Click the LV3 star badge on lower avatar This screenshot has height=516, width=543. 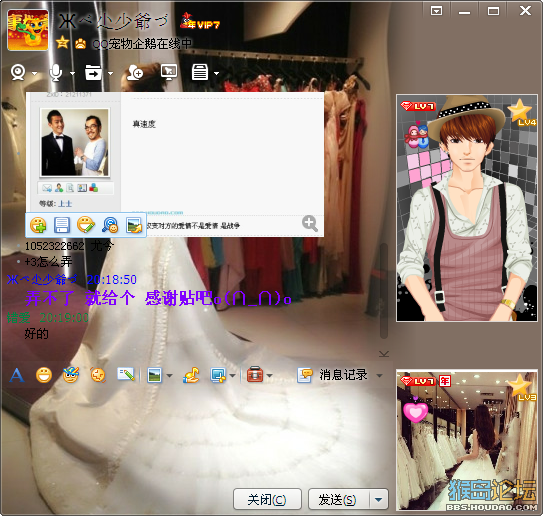tap(522, 387)
